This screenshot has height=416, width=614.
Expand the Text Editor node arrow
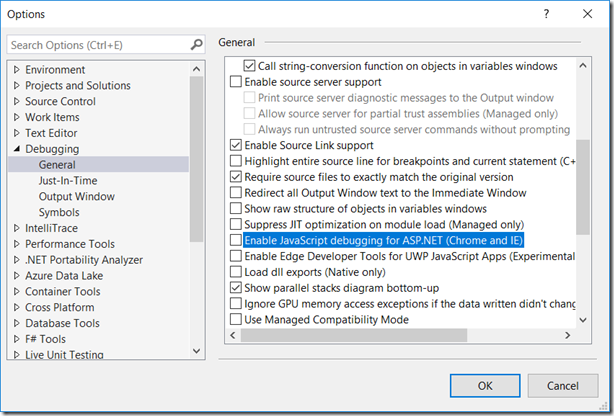tap(16, 133)
